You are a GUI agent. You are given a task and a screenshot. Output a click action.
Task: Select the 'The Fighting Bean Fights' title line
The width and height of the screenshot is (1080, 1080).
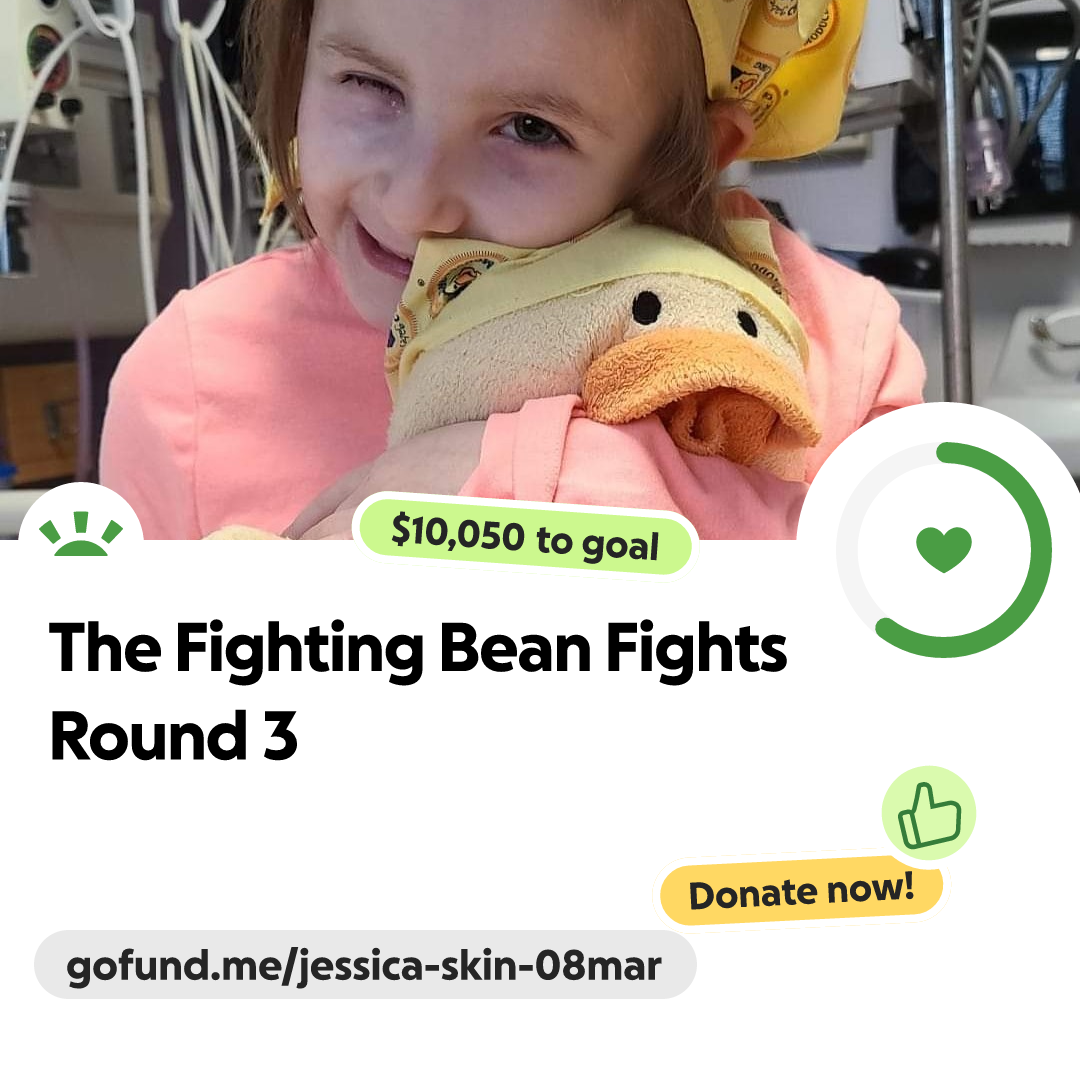pyautogui.click(x=418, y=648)
